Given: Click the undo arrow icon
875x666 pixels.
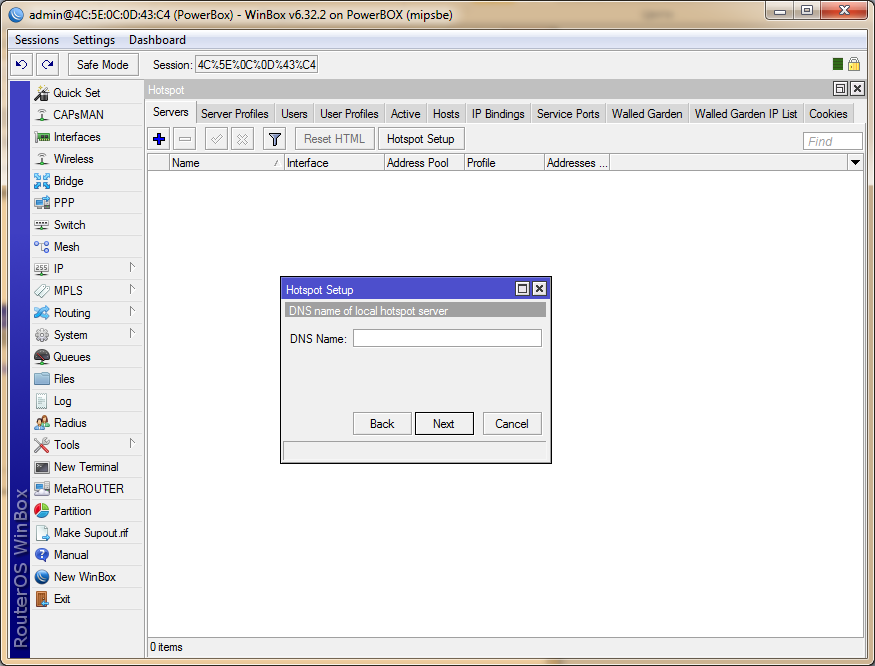Looking at the screenshot, I should click(x=21, y=65).
